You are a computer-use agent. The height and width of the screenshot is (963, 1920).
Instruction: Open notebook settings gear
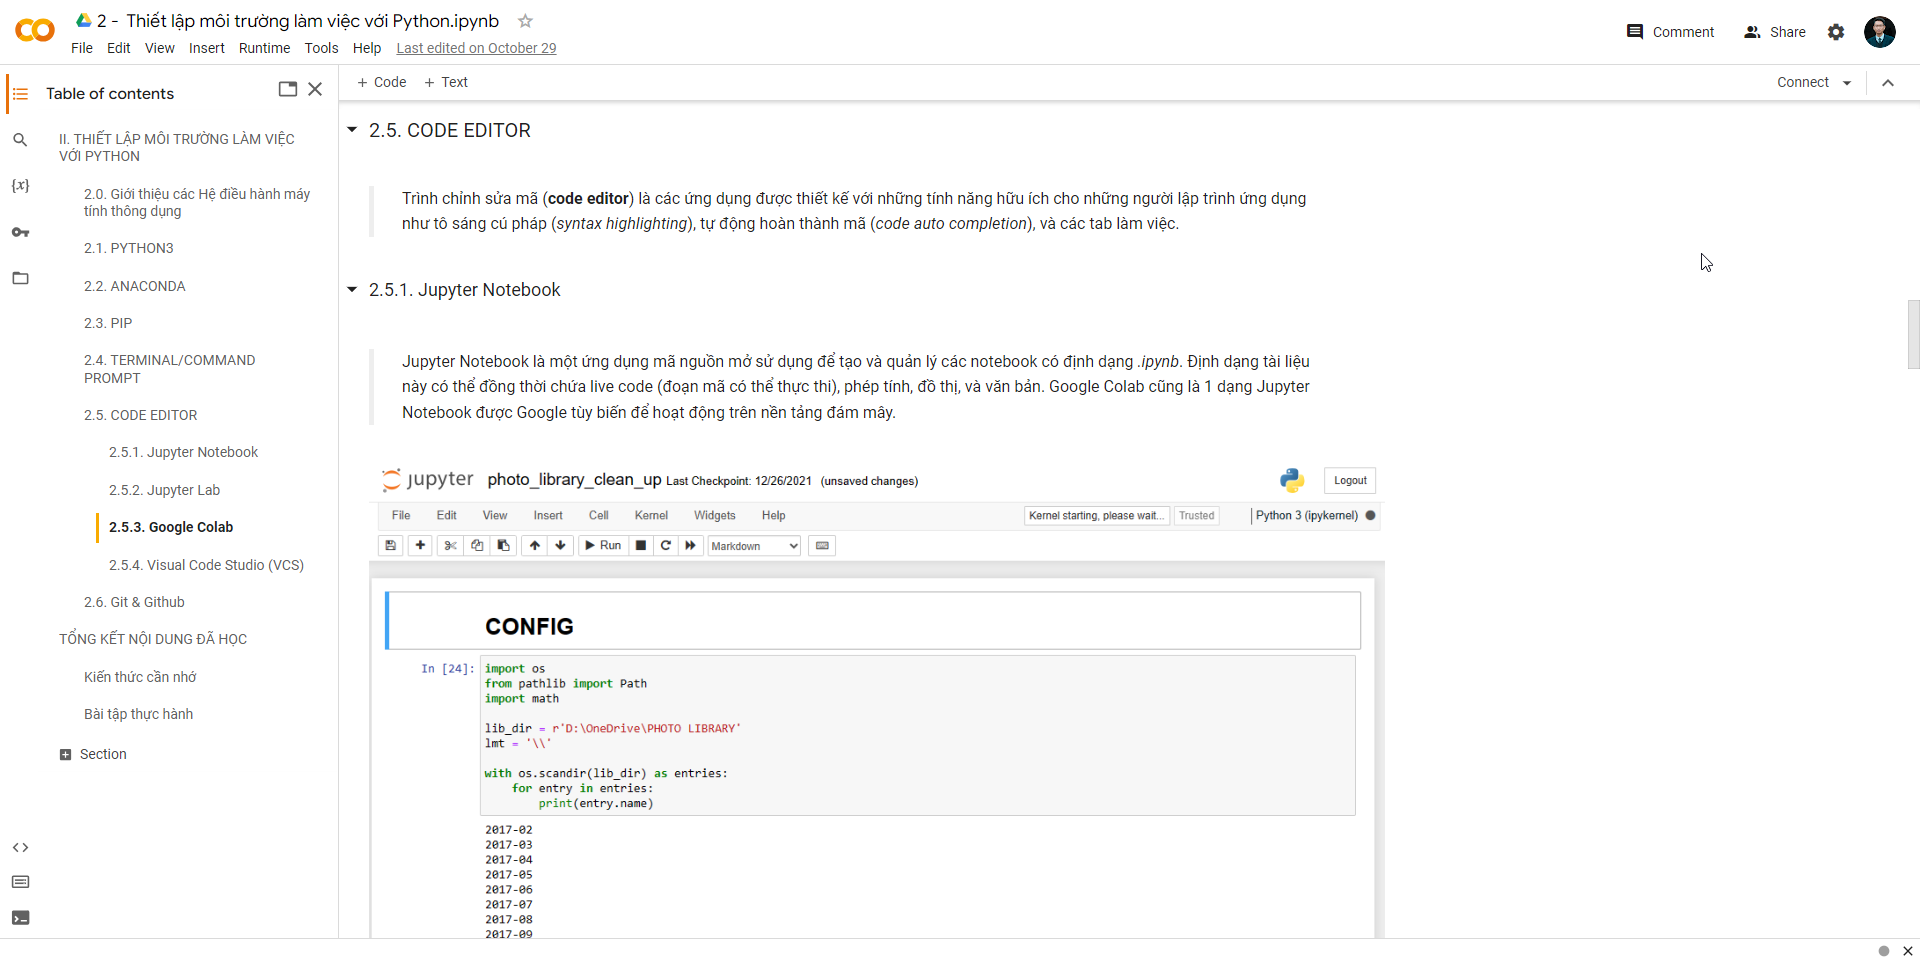(x=1836, y=32)
